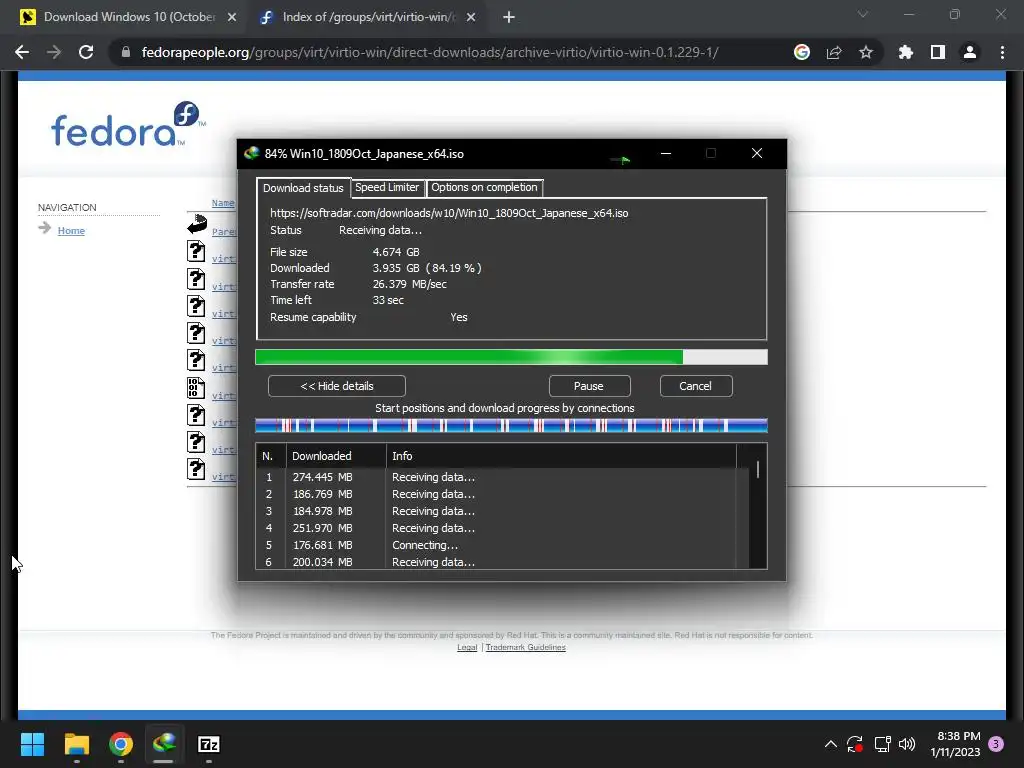Image resolution: width=1024 pixels, height=768 pixels.
Task: Open Internet Download Manager from taskbar
Action: coord(164,744)
